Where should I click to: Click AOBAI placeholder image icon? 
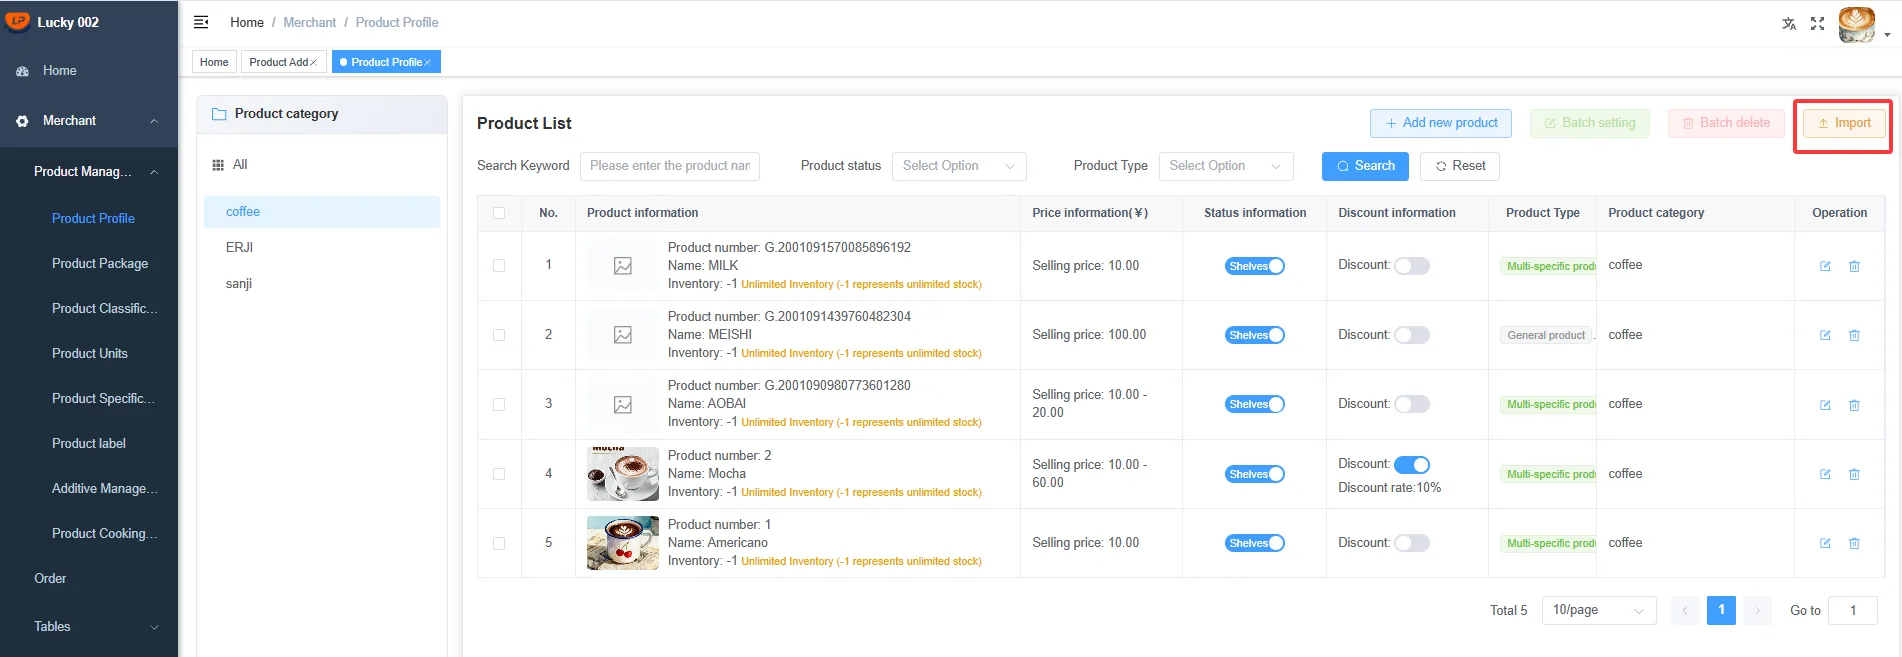tap(623, 405)
